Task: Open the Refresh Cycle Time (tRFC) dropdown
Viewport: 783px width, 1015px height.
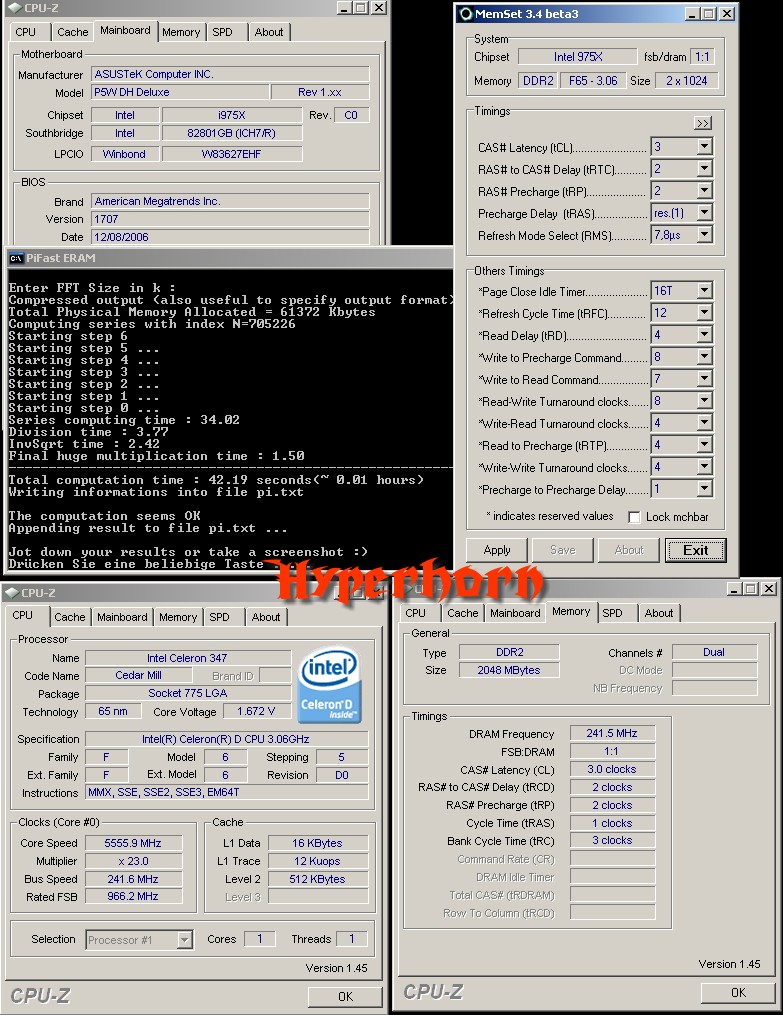Action: [x=705, y=313]
